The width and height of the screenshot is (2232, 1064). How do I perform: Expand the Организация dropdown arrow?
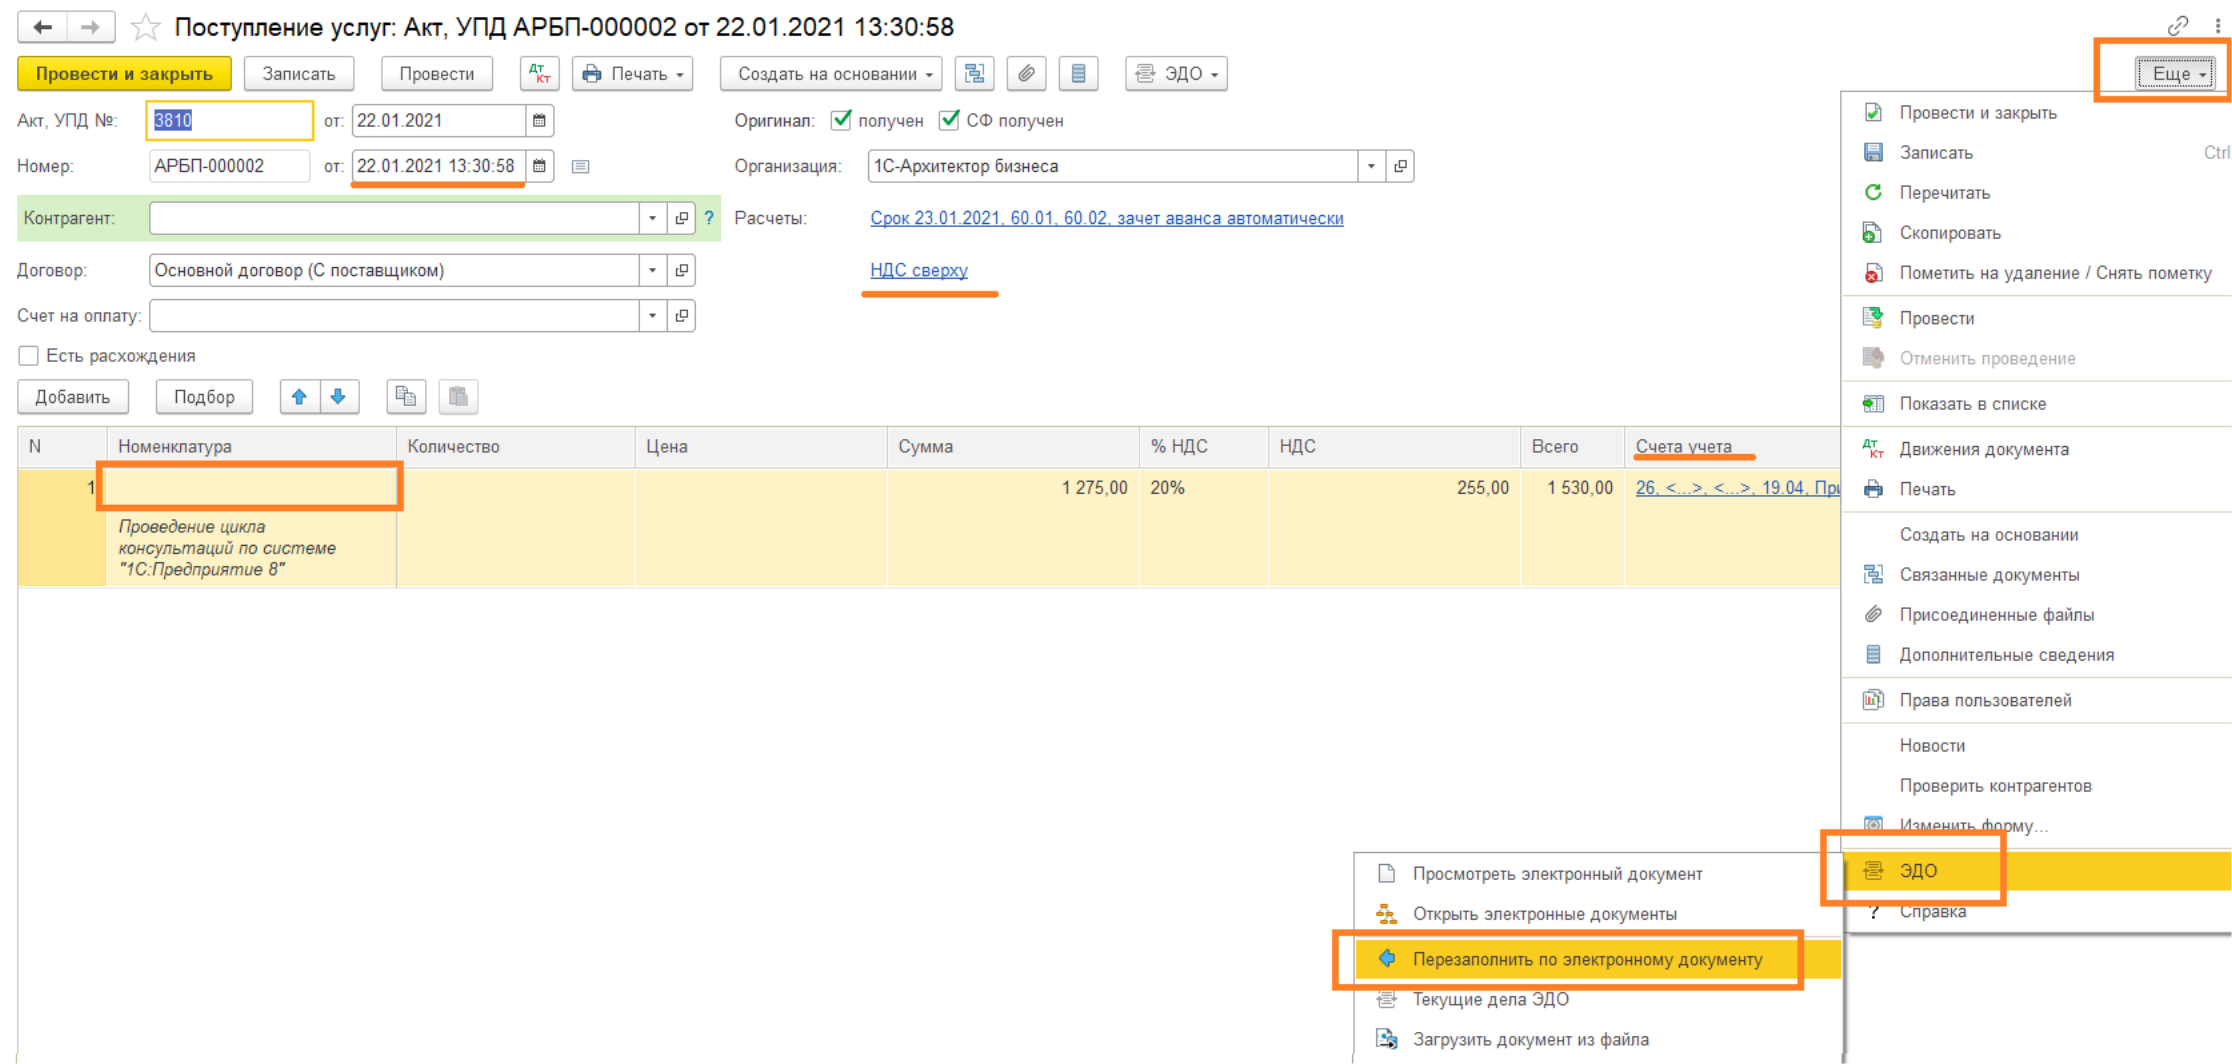1371,166
